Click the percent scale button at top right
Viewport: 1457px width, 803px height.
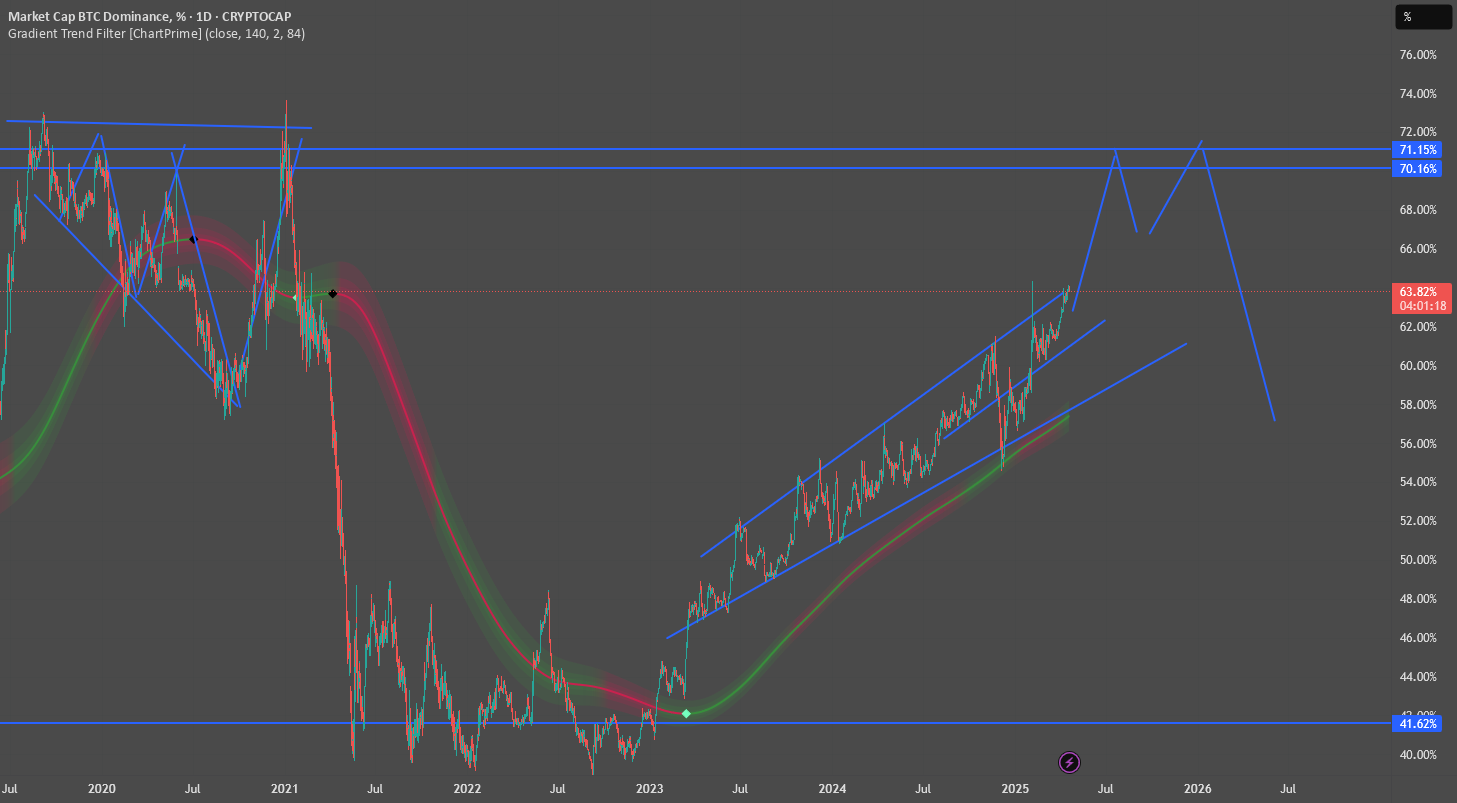click(1422, 17)
